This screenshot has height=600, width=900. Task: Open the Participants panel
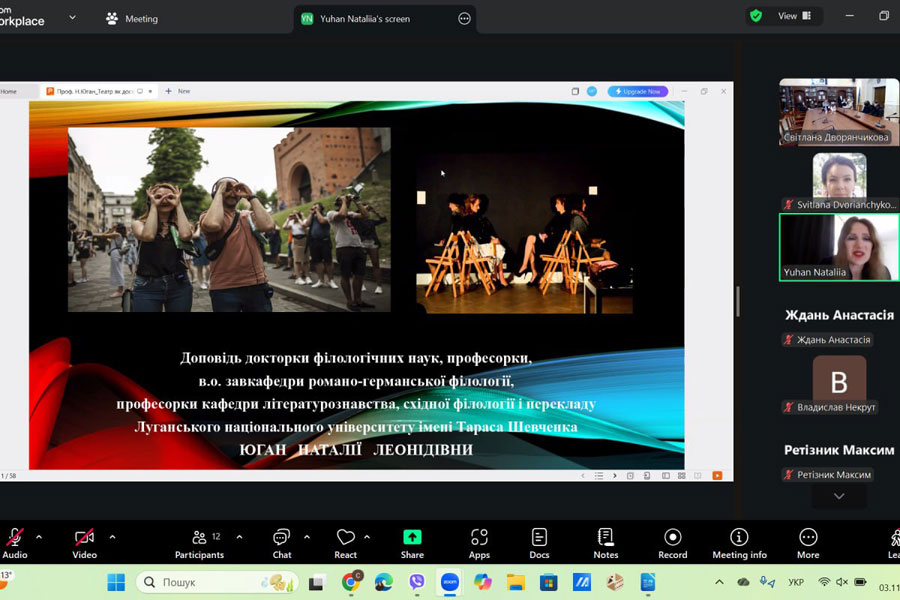click(x=199, y=538)
